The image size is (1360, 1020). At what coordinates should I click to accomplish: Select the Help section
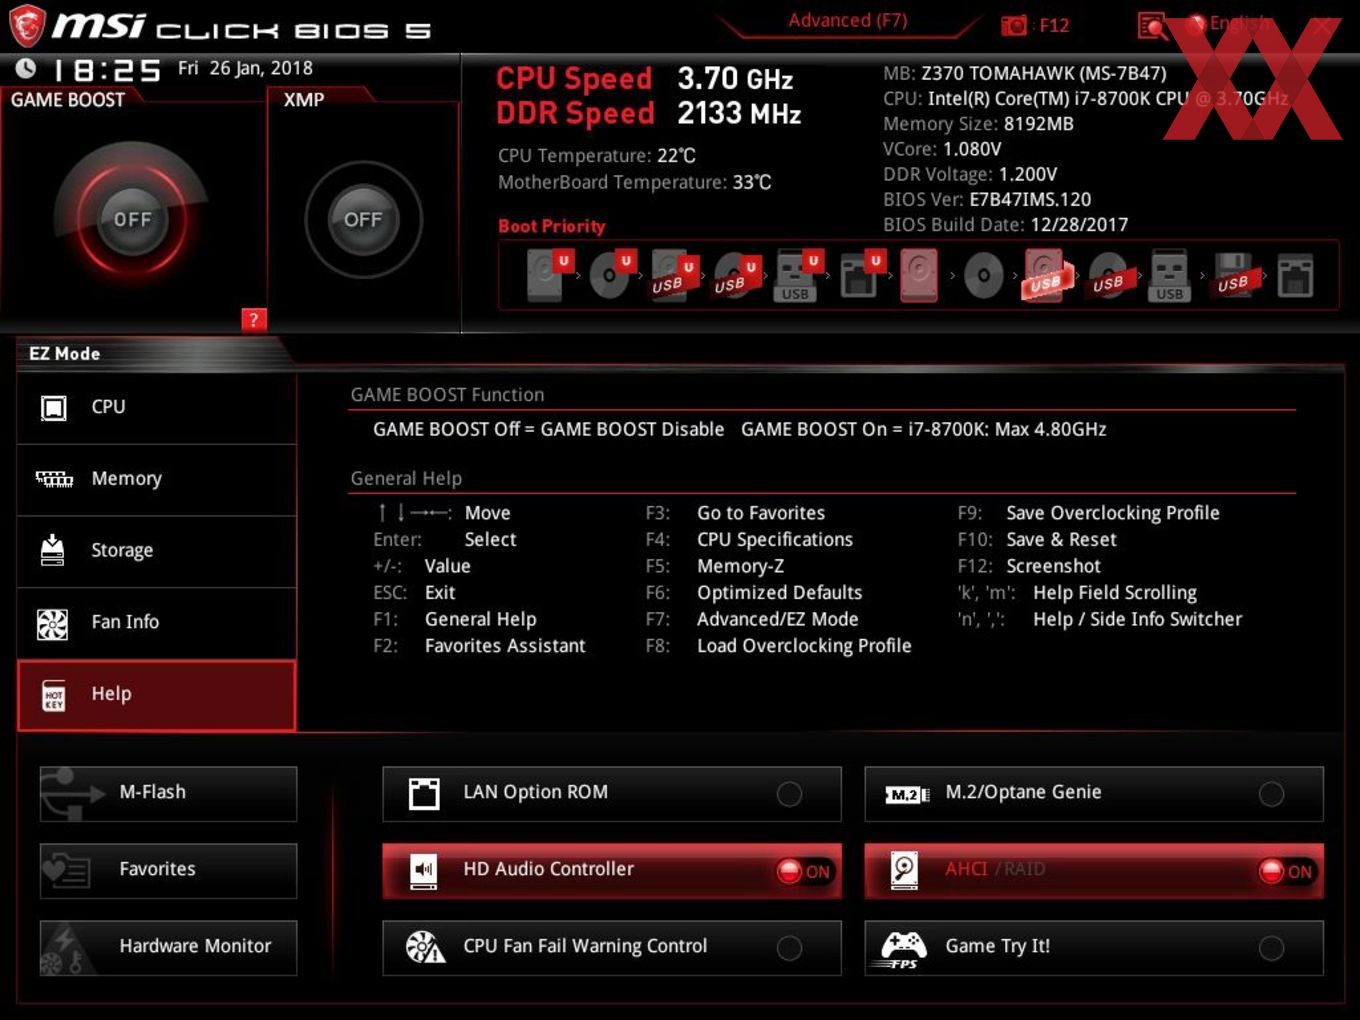click(157, 695)
